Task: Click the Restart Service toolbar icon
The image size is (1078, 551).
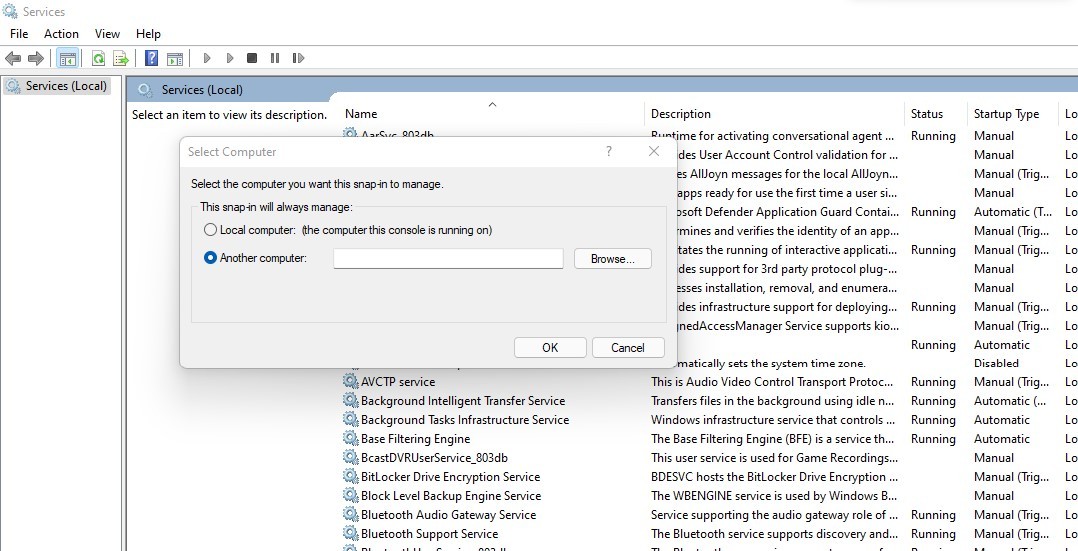Action: (298, 59)
